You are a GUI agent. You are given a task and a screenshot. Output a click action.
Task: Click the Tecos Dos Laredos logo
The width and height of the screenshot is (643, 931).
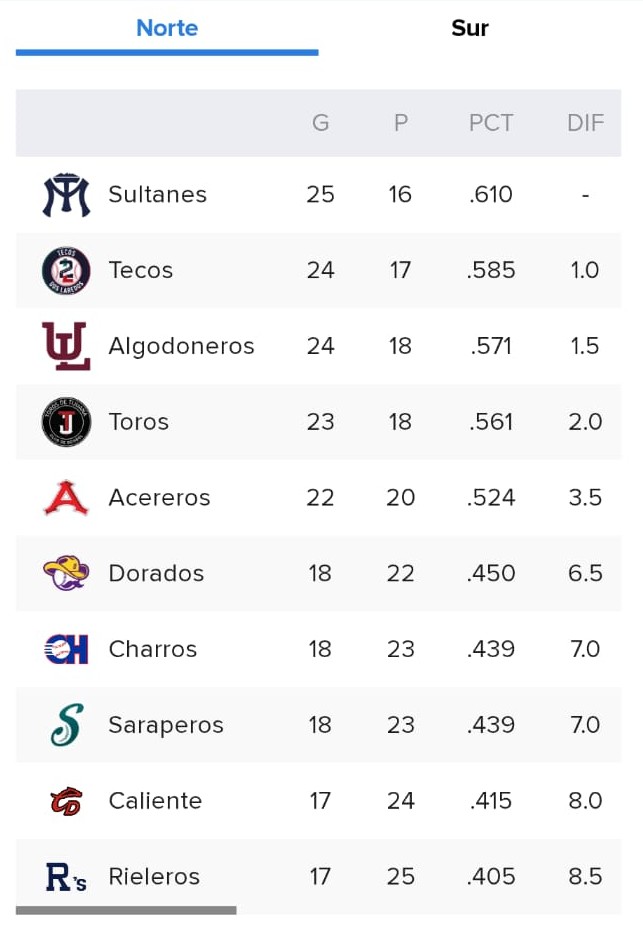(x=66, y=271)
